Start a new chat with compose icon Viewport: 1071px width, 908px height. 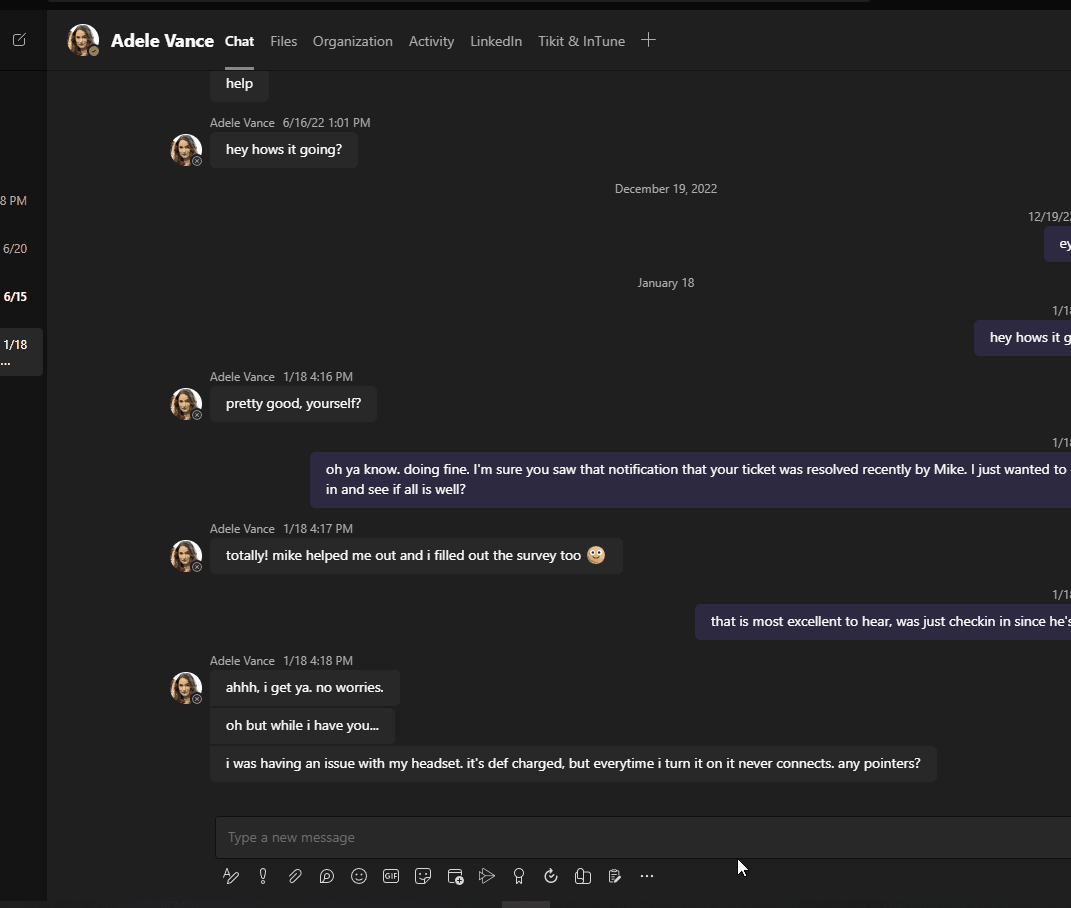point(19,40)
